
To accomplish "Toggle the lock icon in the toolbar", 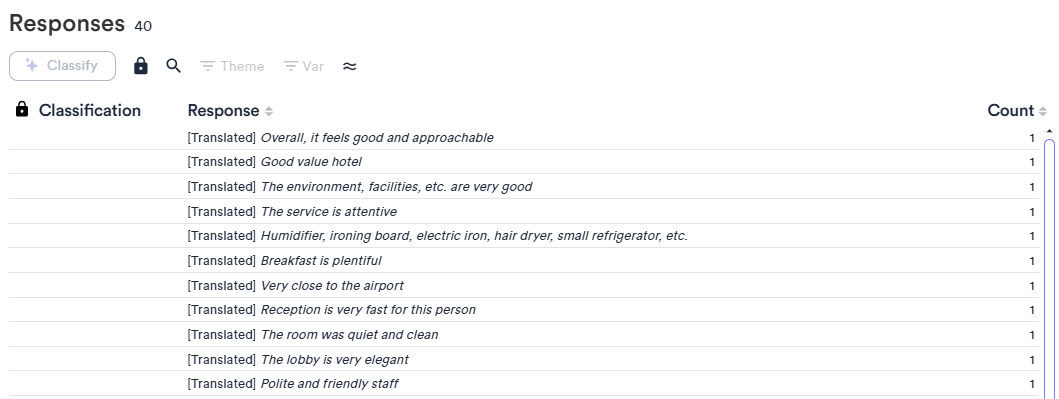I will tap(140, 66).
